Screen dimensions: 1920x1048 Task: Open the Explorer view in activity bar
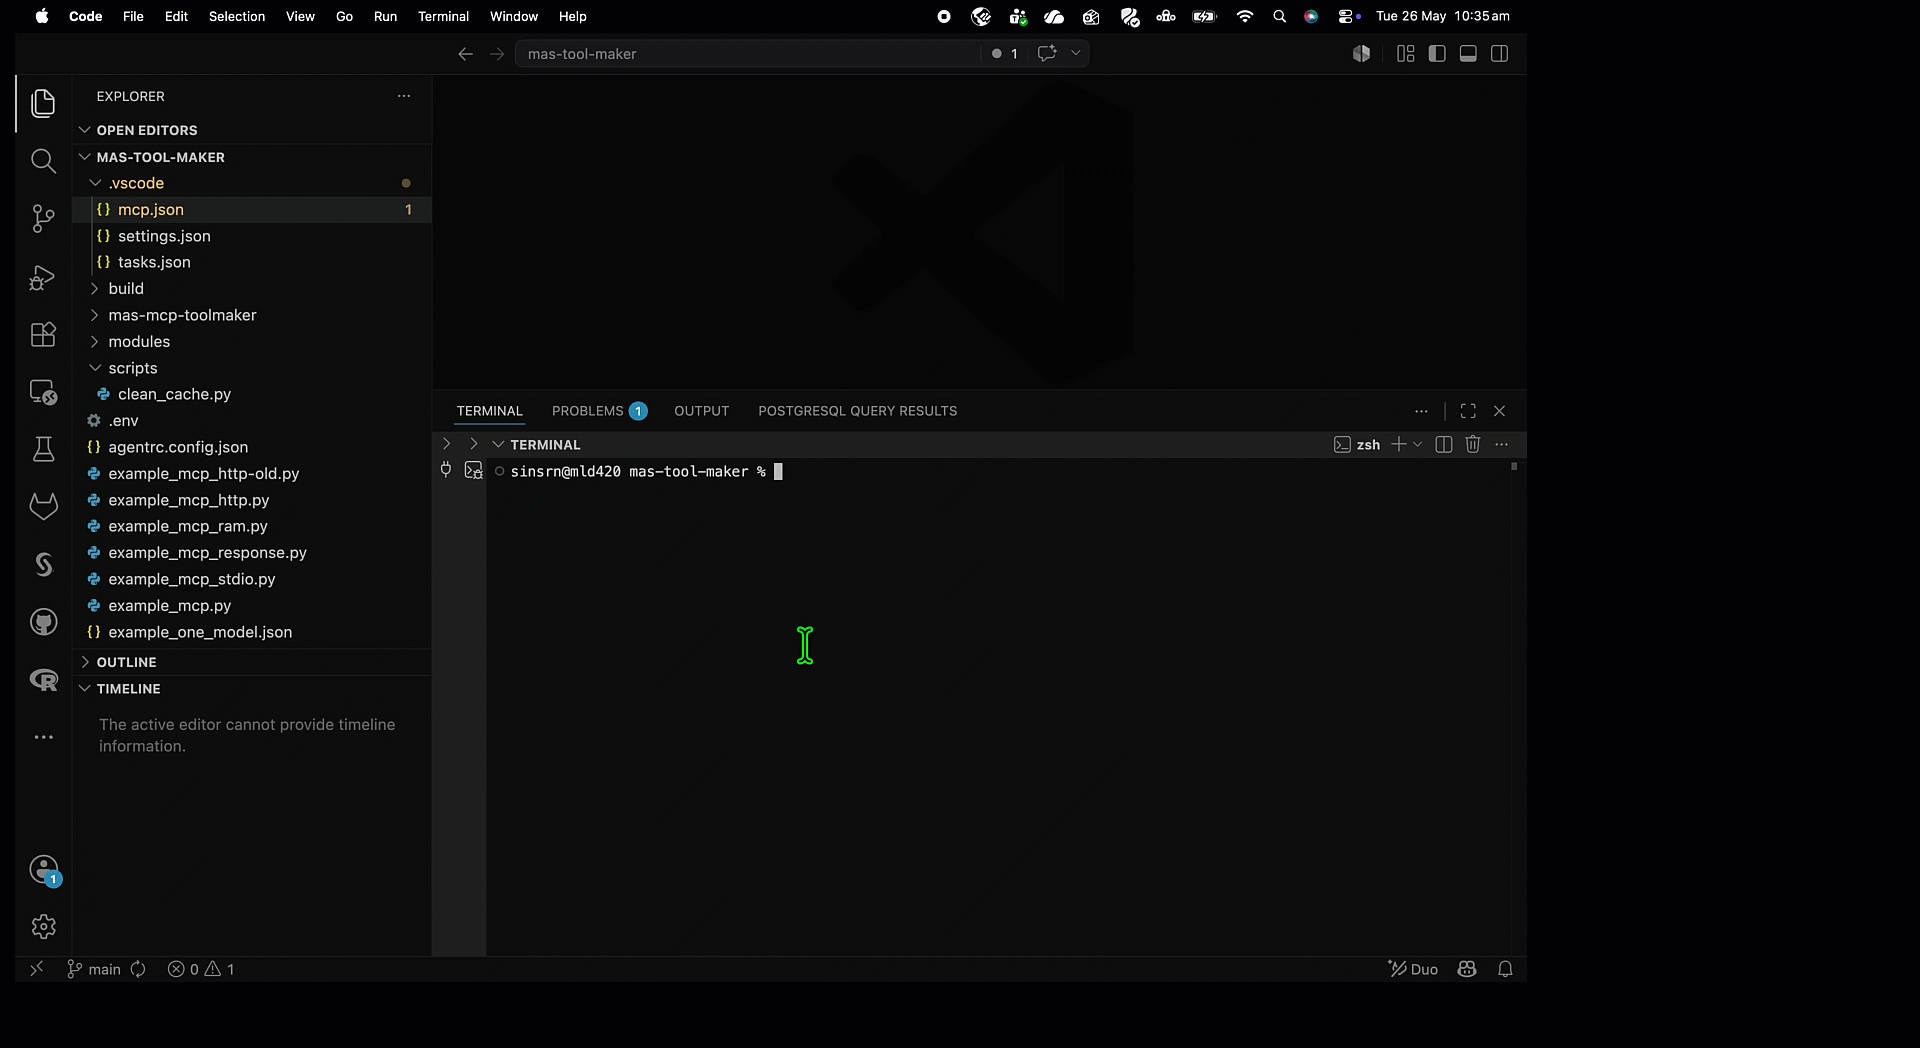43,103
